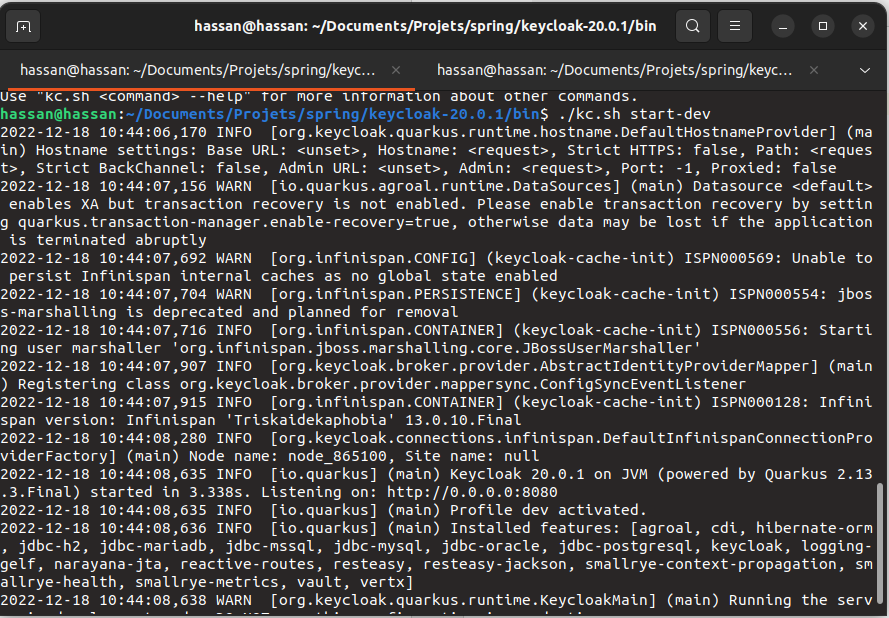Expand the tab list dropdown arrow
This screenshot has width=889, height=618.
(865, 70)
